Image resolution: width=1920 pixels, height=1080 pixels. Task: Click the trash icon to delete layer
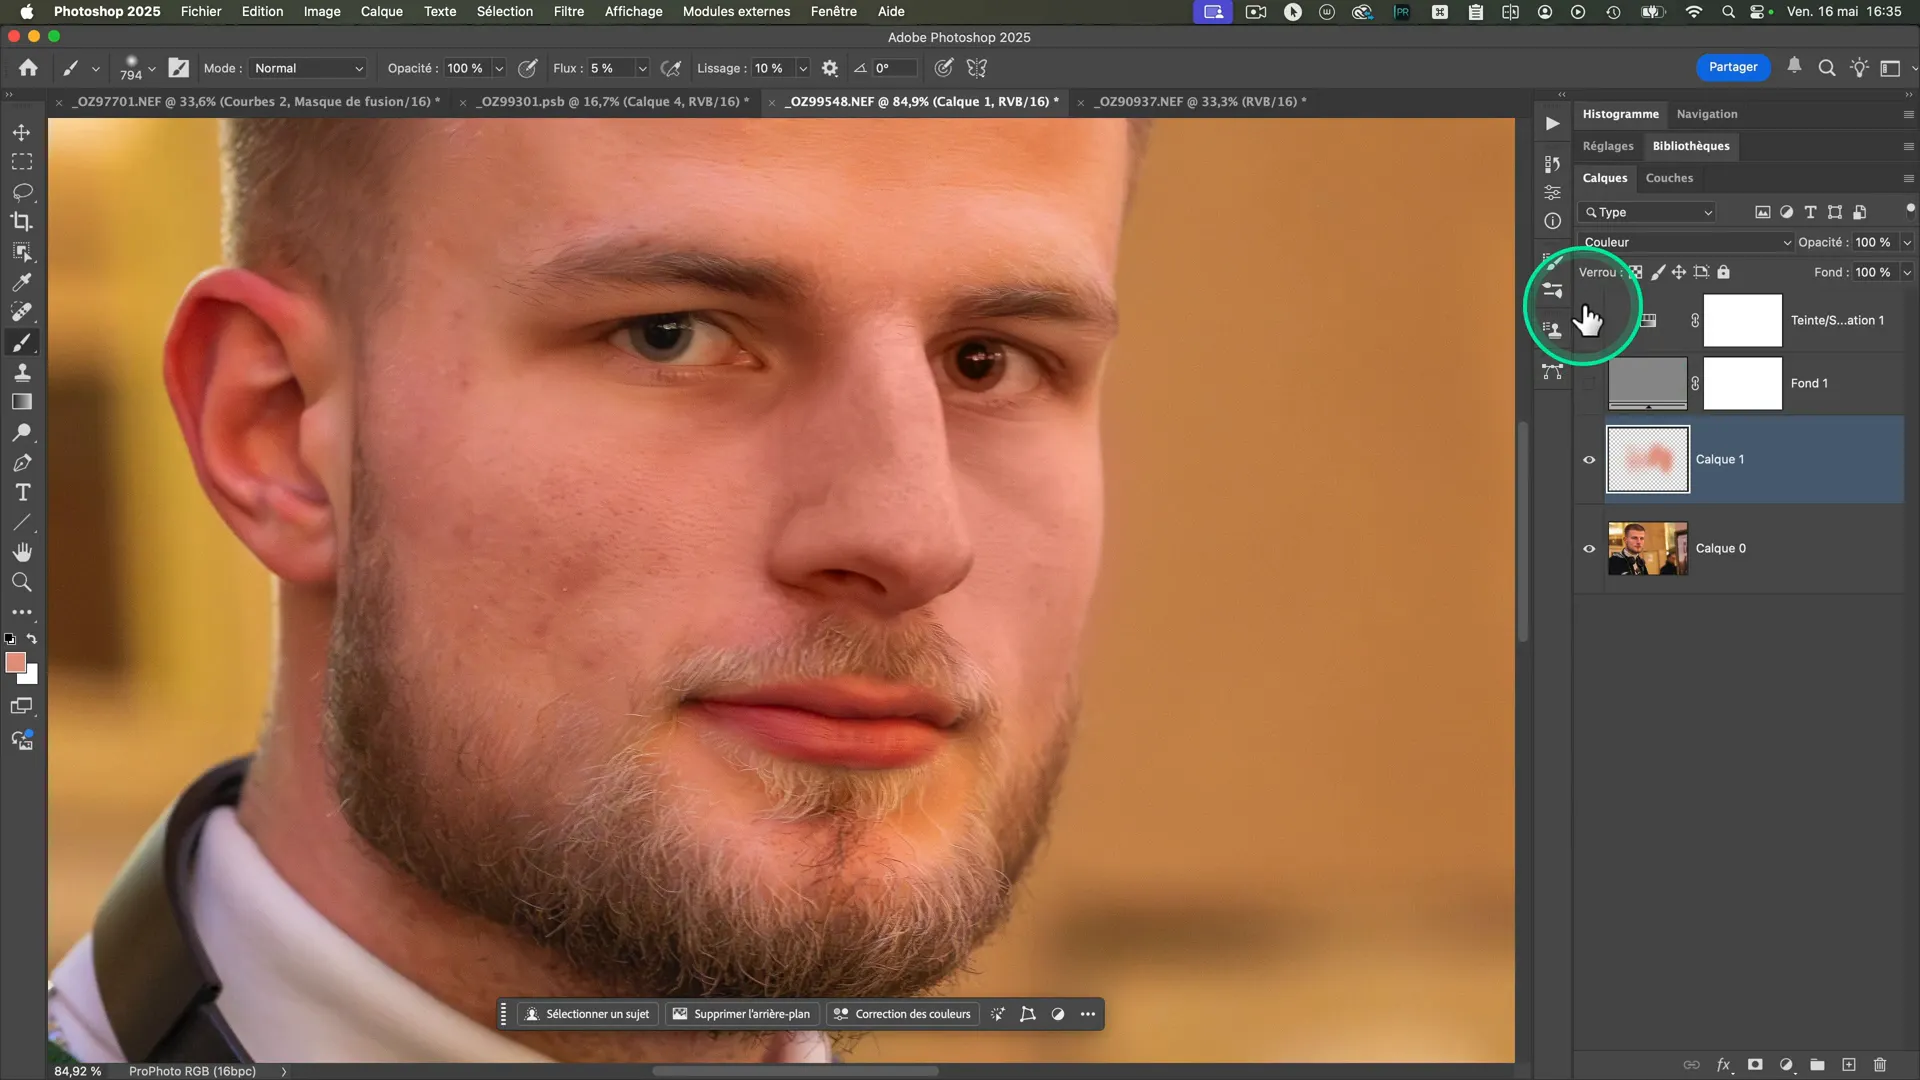[1880, 1065]
